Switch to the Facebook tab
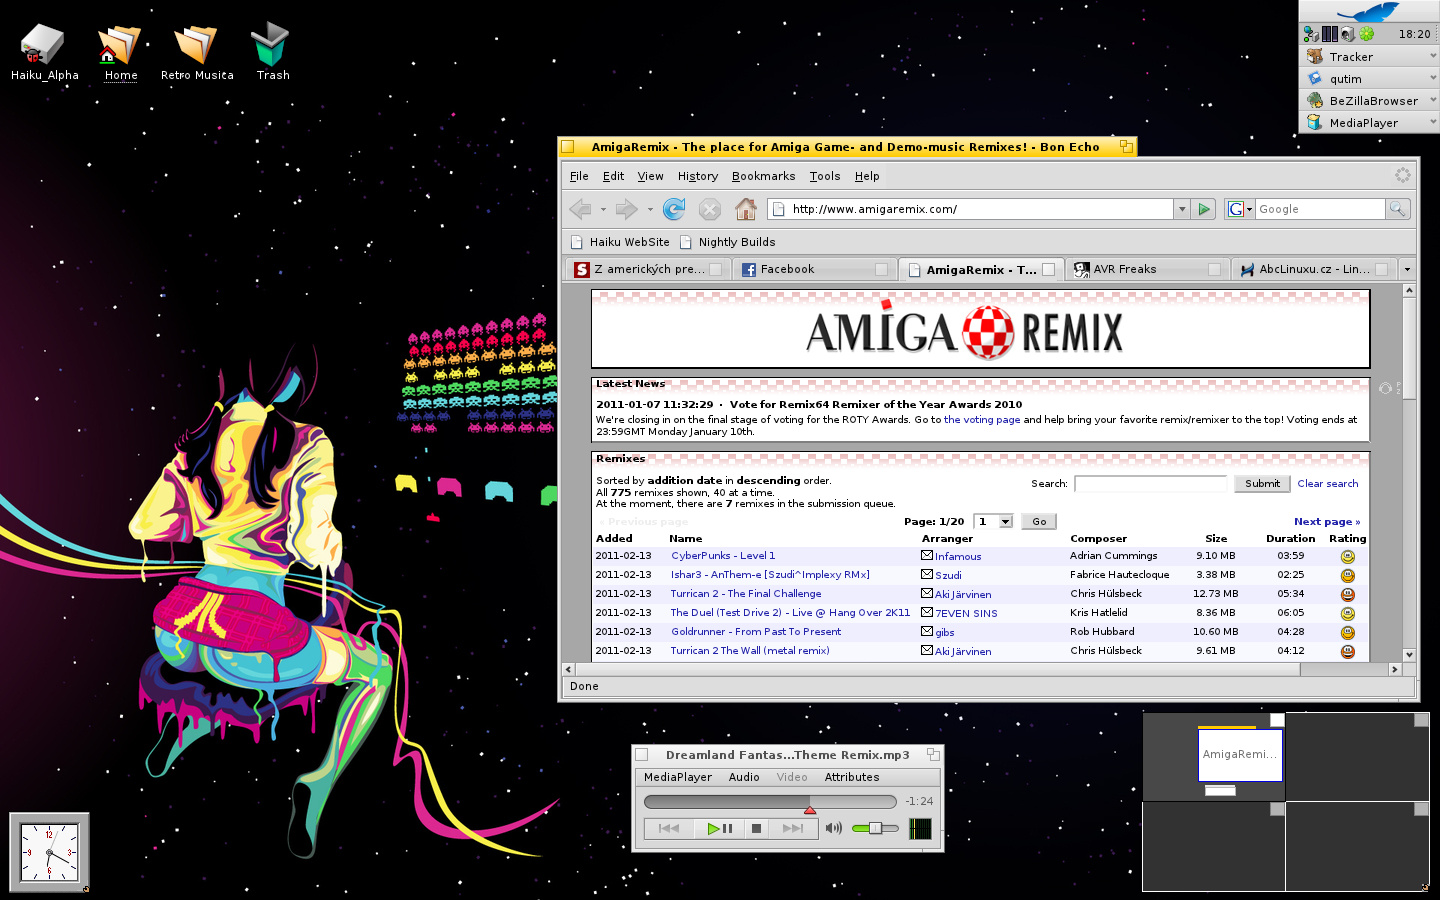The height and width of the screenshot is (900, 1440). pyautogui.click(x=814, y=269)
